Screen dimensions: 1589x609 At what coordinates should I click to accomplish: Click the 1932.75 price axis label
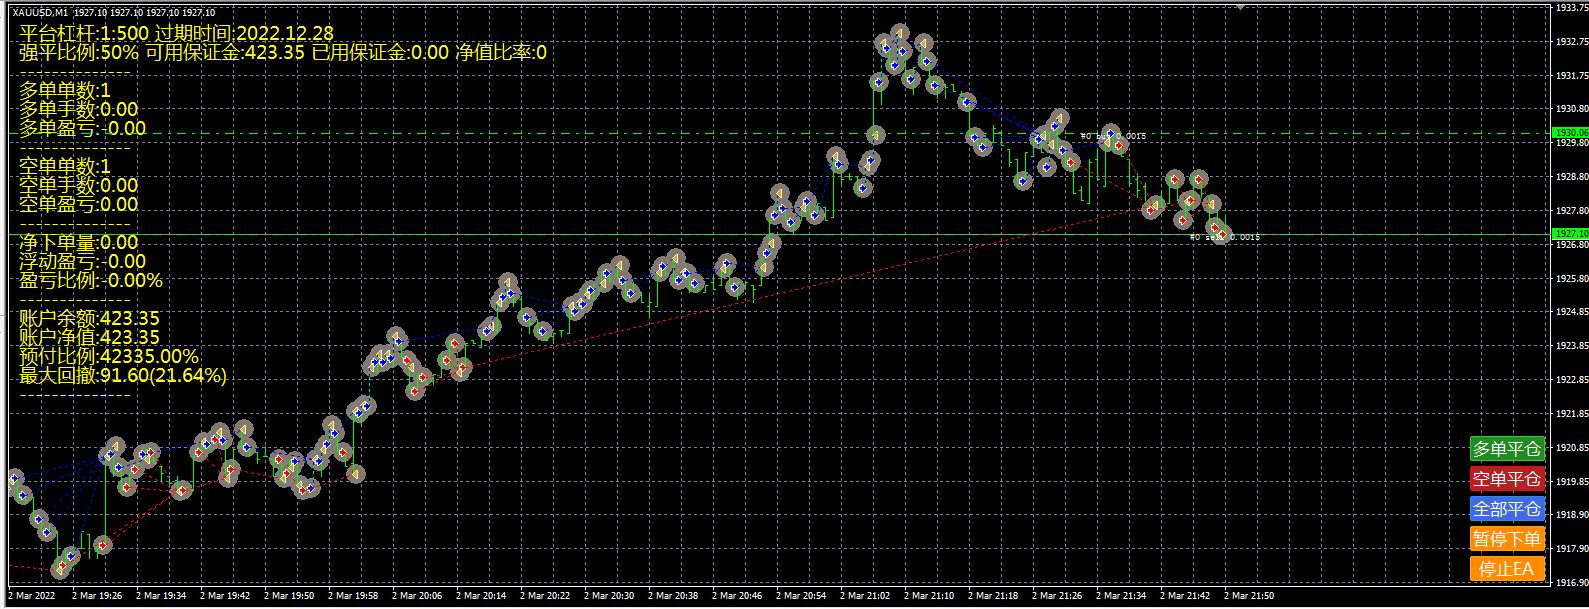[x=1572, y=42]
